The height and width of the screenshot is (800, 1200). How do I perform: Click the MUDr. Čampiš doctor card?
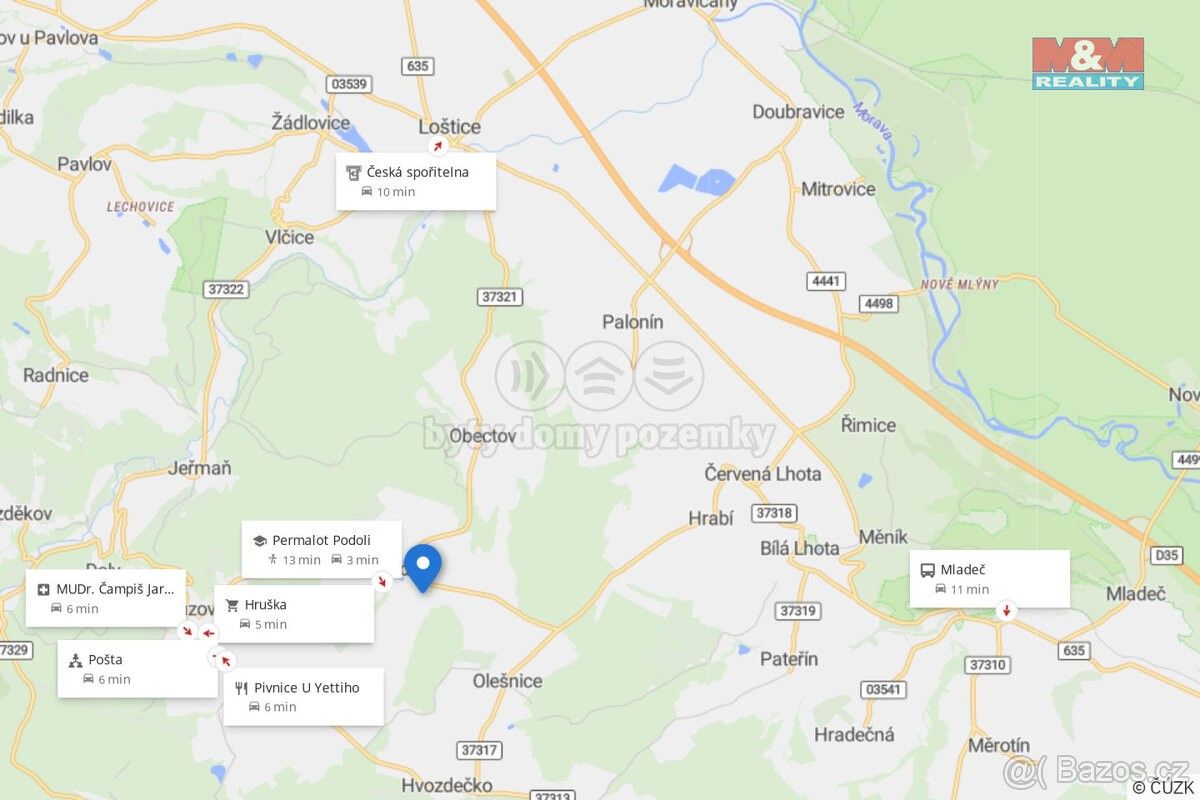(106, 598)
